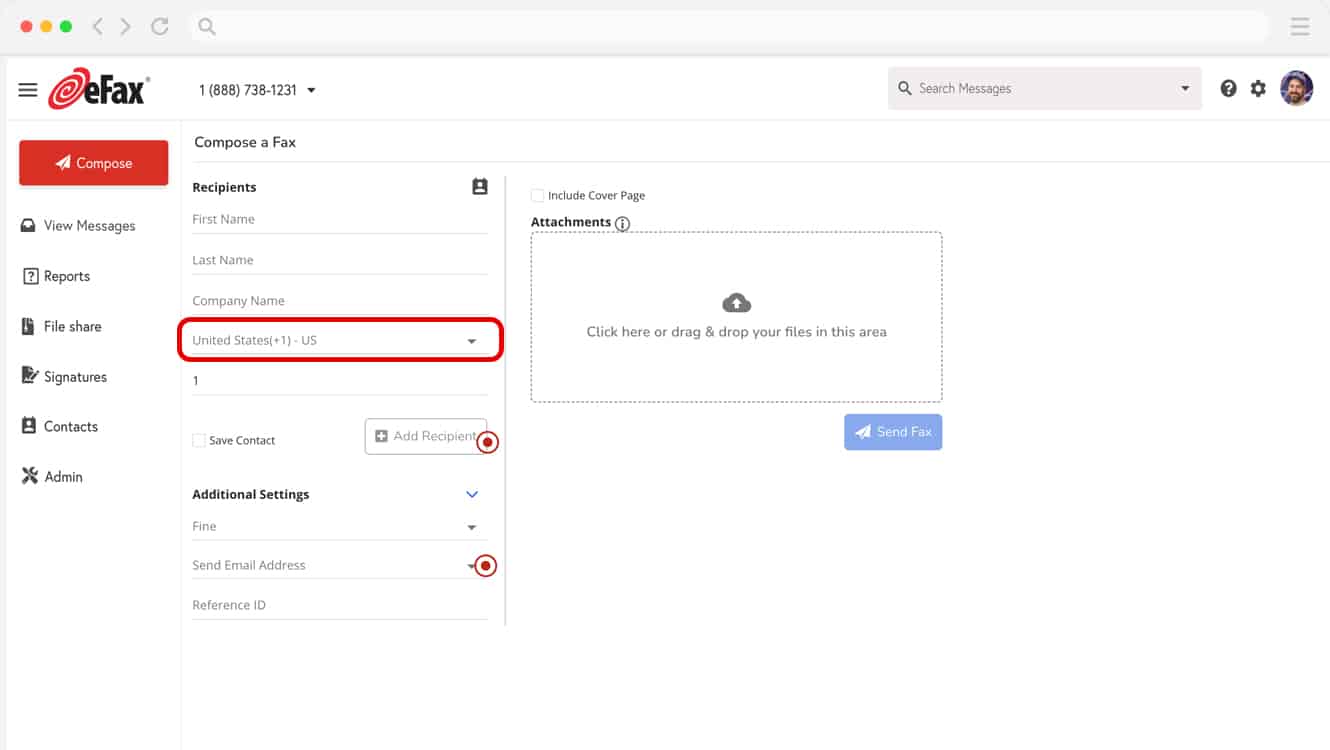This screenshot has height=750, width=1330.
Task: Click the Send Fax button
Action: (892, 431)
